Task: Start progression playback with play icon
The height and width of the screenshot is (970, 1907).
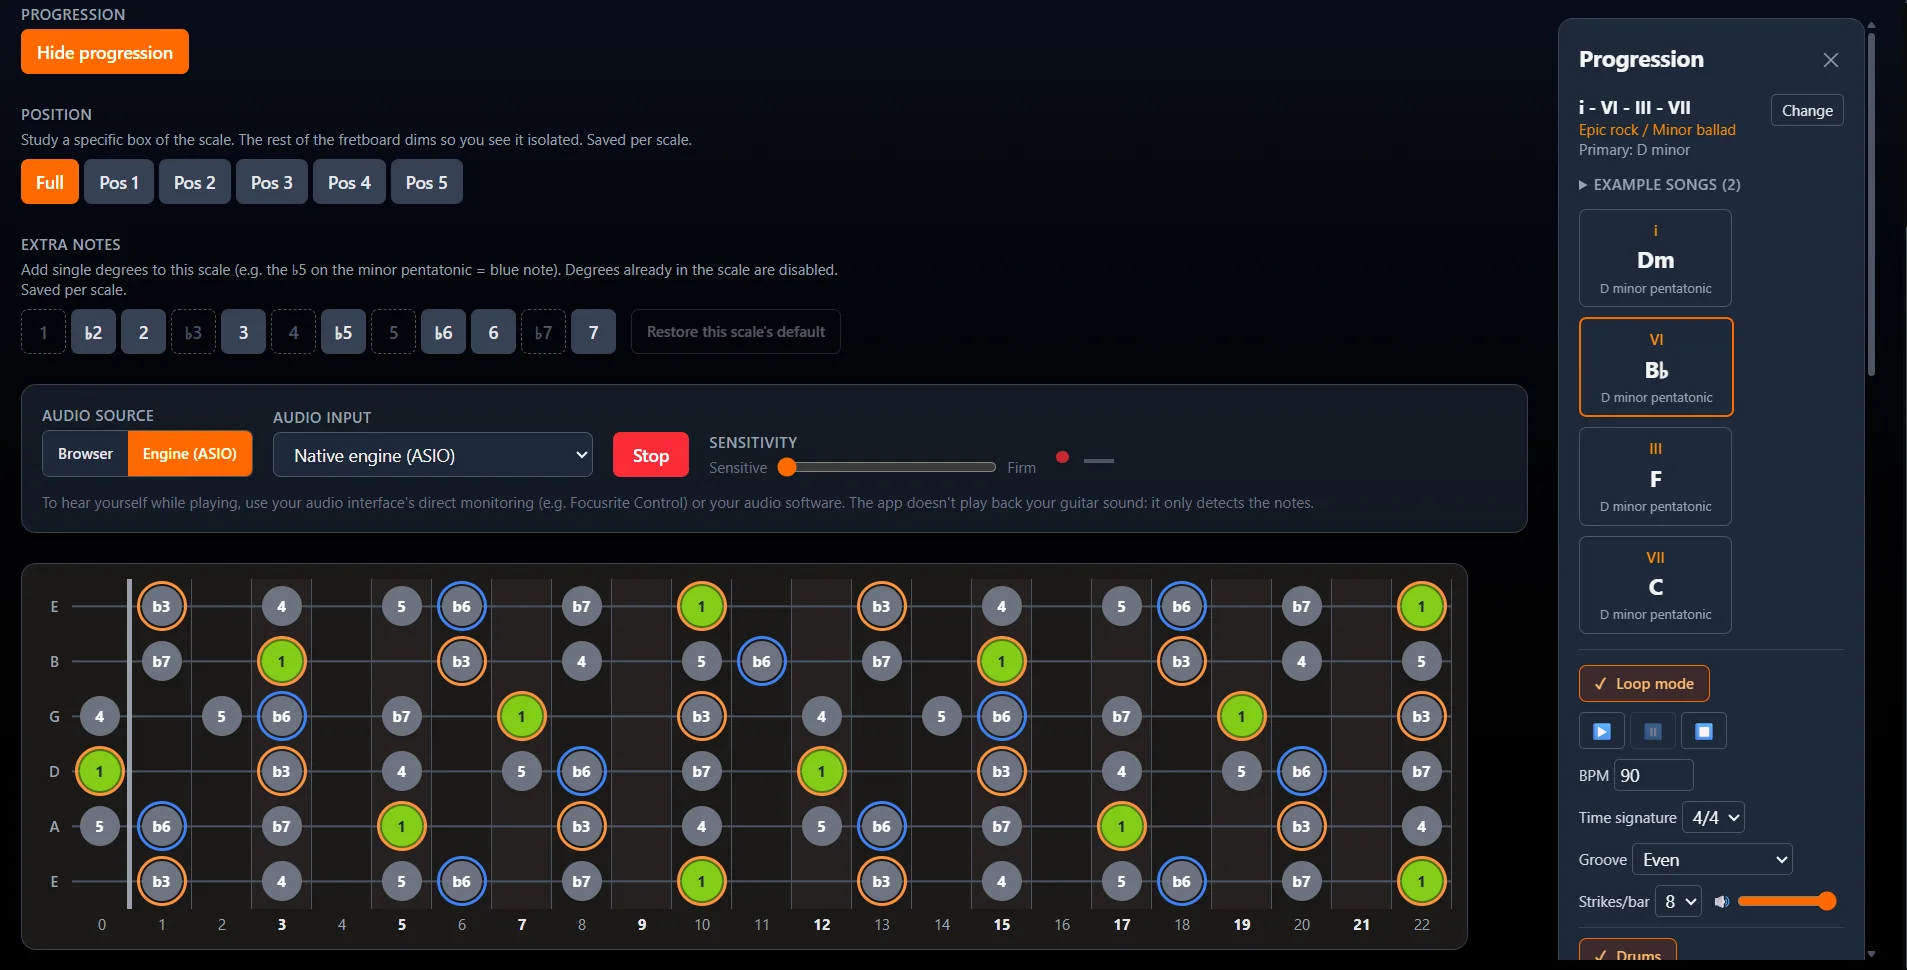Action: [x=1601, y=731]
